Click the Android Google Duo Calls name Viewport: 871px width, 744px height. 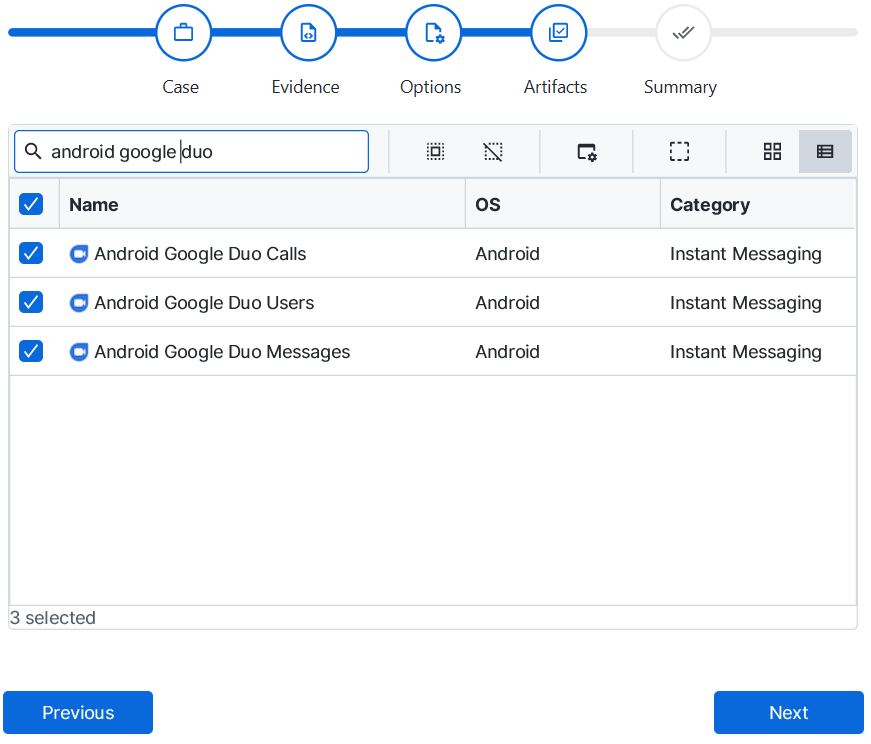click(x=201, y=254)
